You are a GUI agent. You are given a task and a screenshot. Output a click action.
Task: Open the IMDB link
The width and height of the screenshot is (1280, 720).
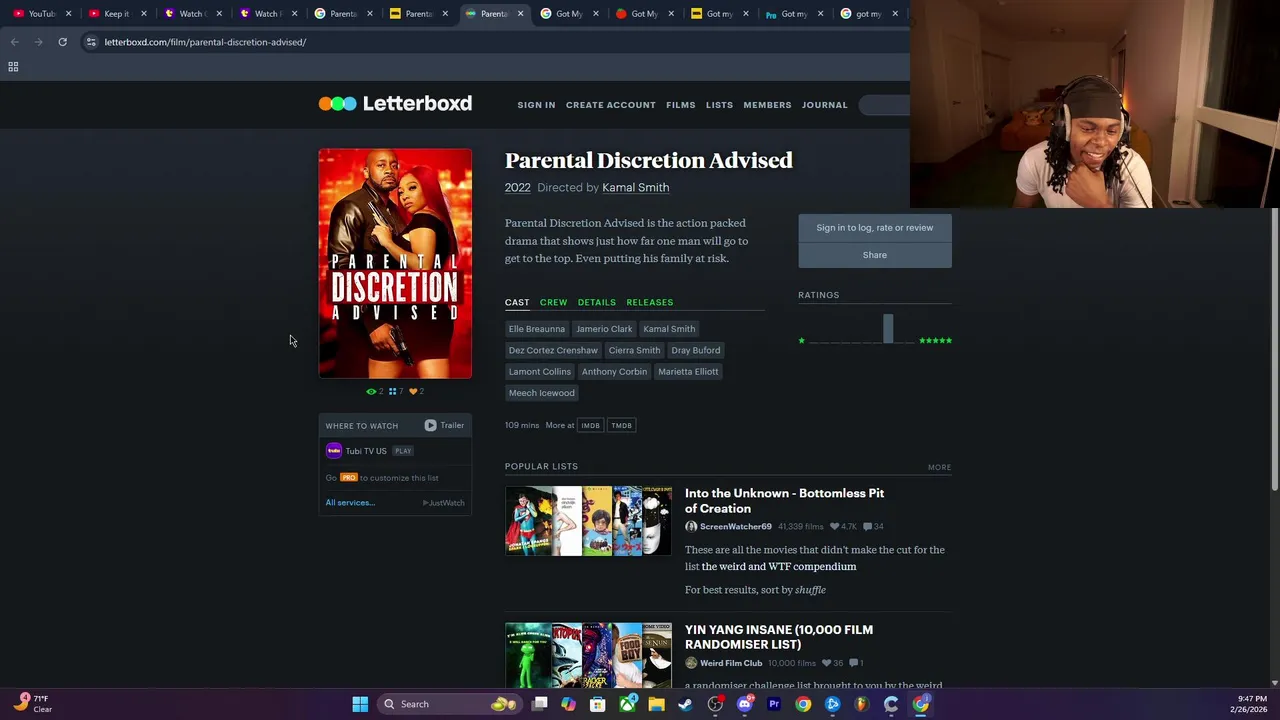pyautogui.click(x=591, y=426)
